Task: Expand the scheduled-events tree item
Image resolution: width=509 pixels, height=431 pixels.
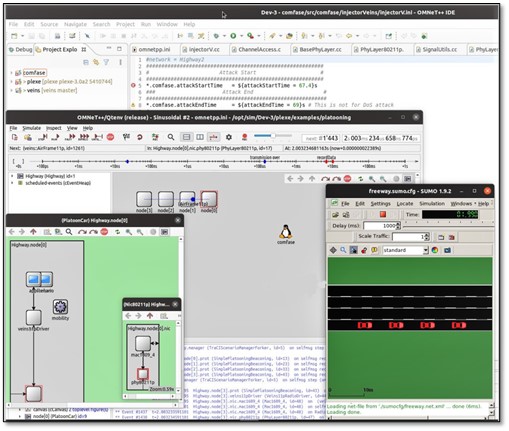Action: (12, 183)
